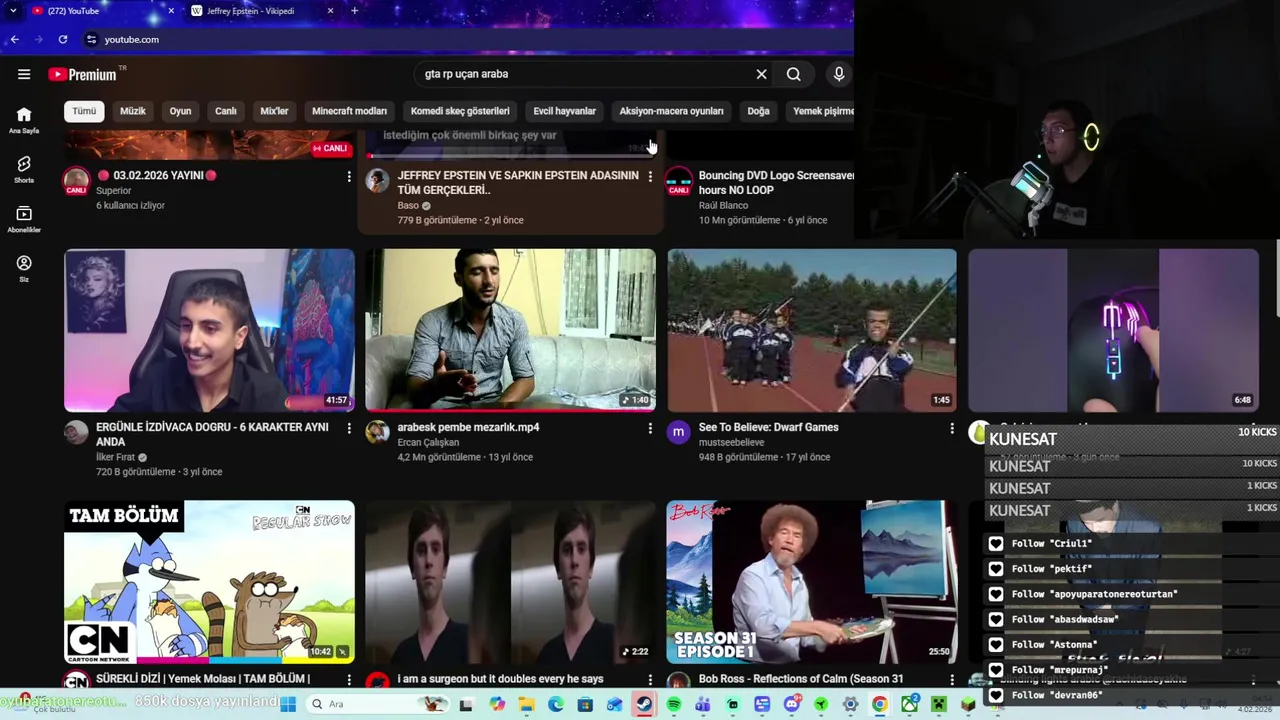The height and width of the screenshot is (720, 1280).
Task: Open Abonelikler in the sidebar
Action: (24, 219)
